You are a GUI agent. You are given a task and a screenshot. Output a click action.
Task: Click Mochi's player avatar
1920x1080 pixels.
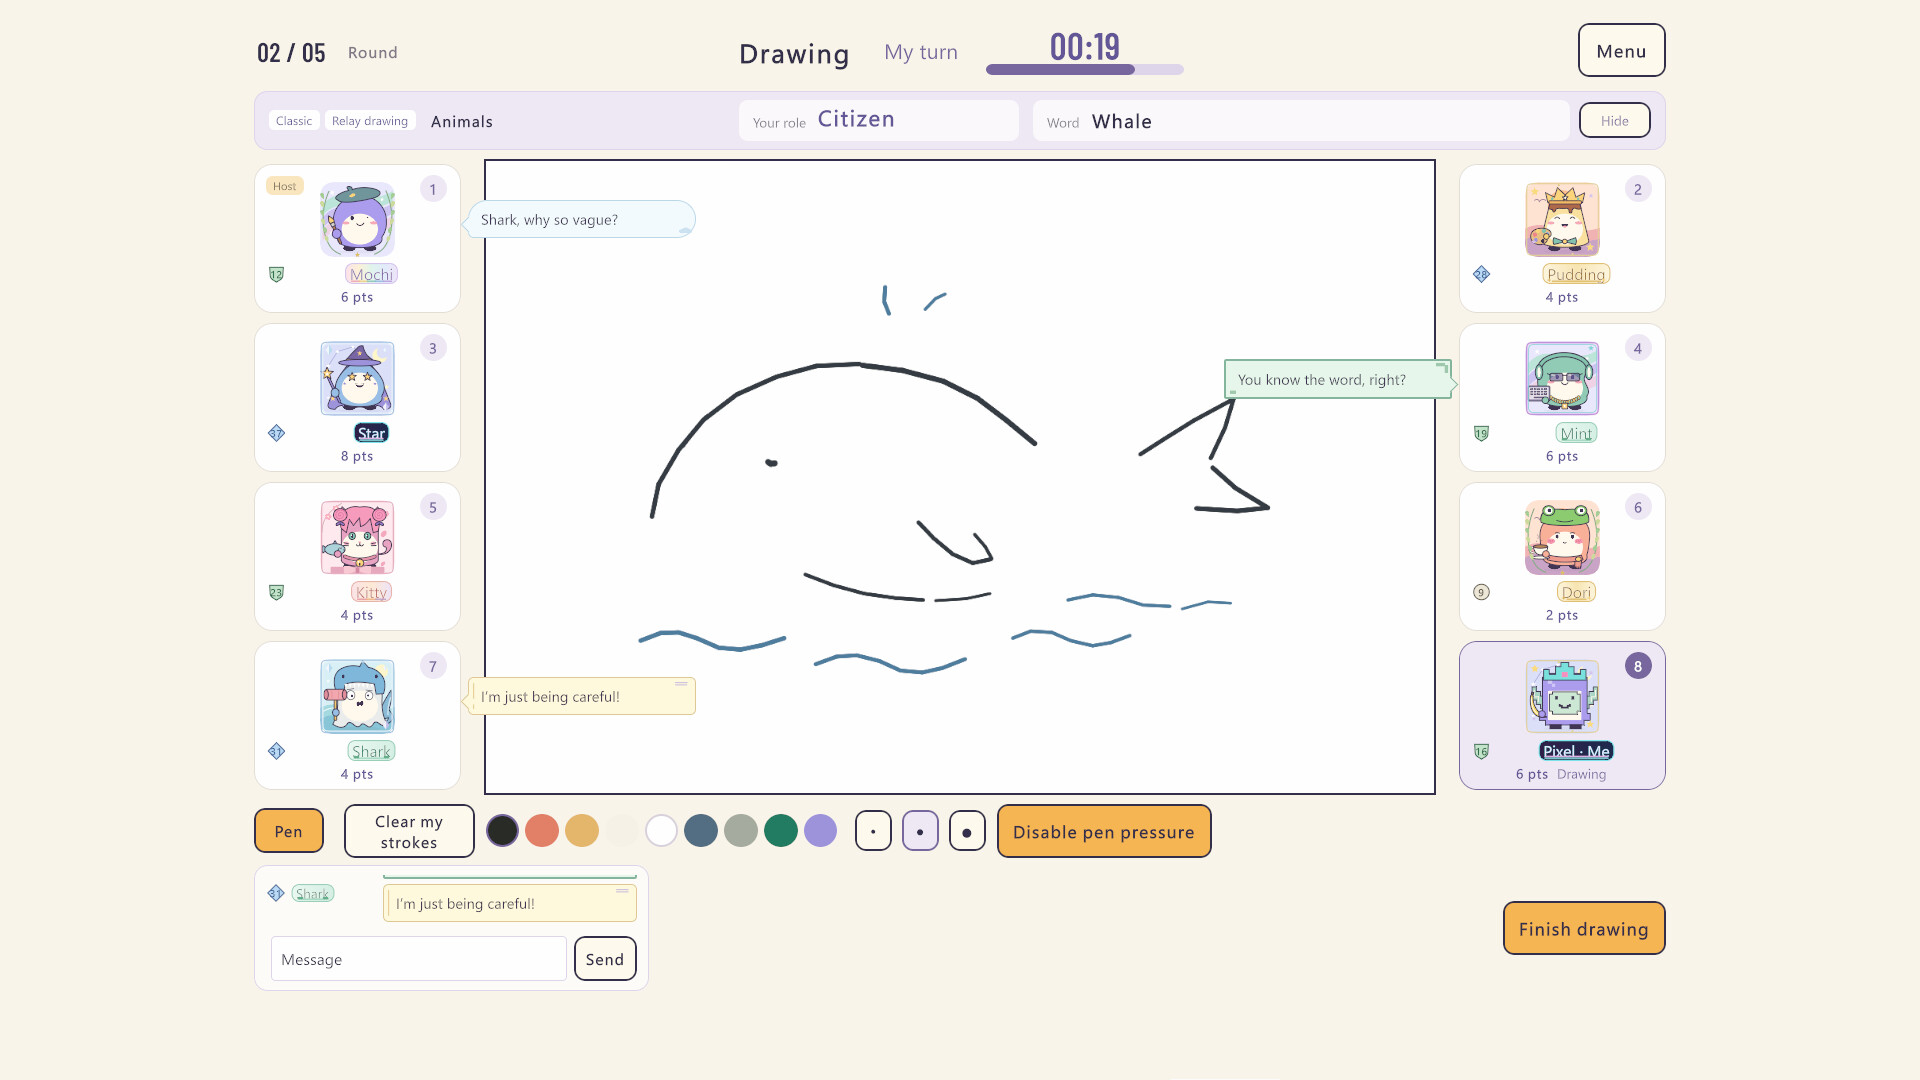pos(357,220)
